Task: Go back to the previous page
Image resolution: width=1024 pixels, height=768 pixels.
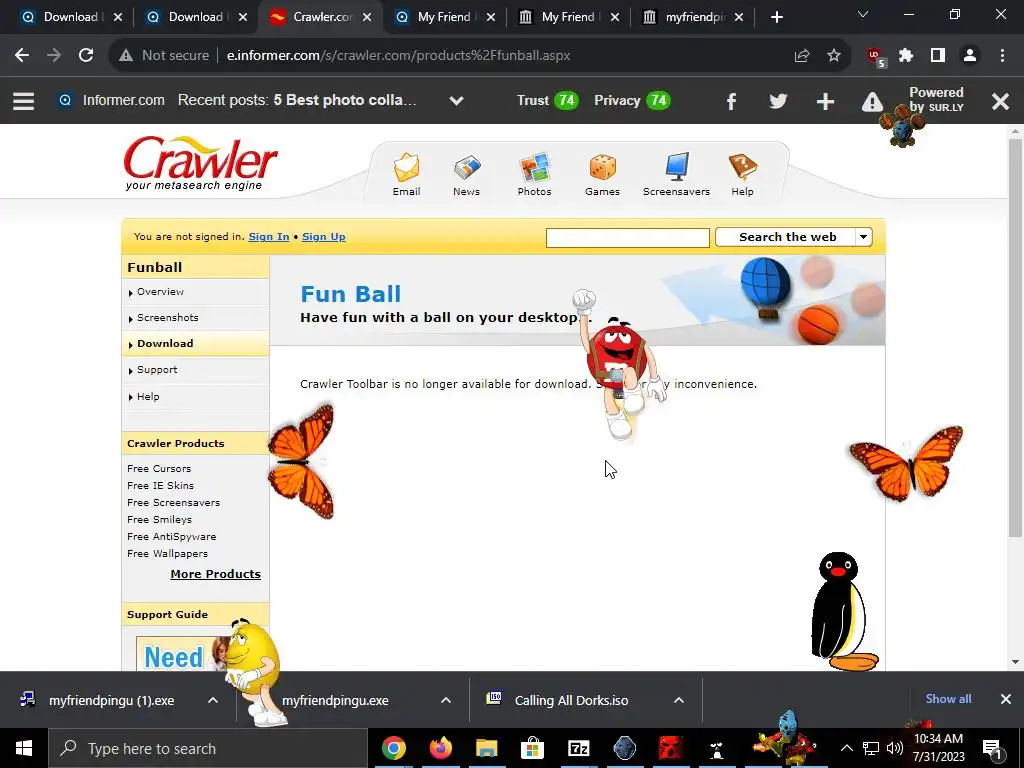Action: [22, 56]
